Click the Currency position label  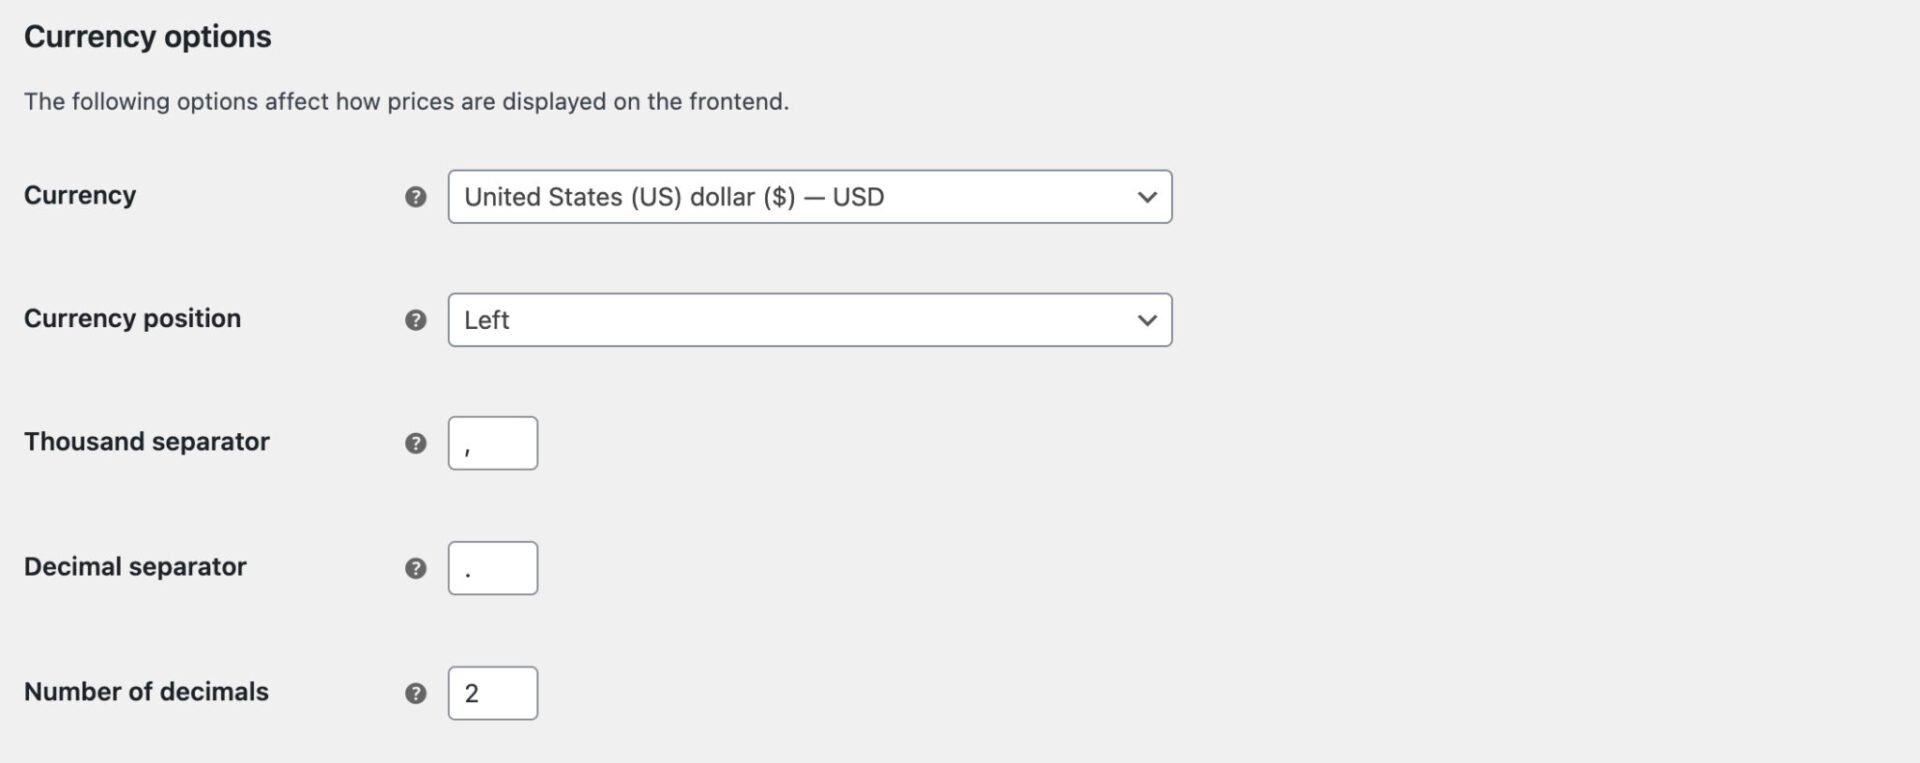pos(132,319)
